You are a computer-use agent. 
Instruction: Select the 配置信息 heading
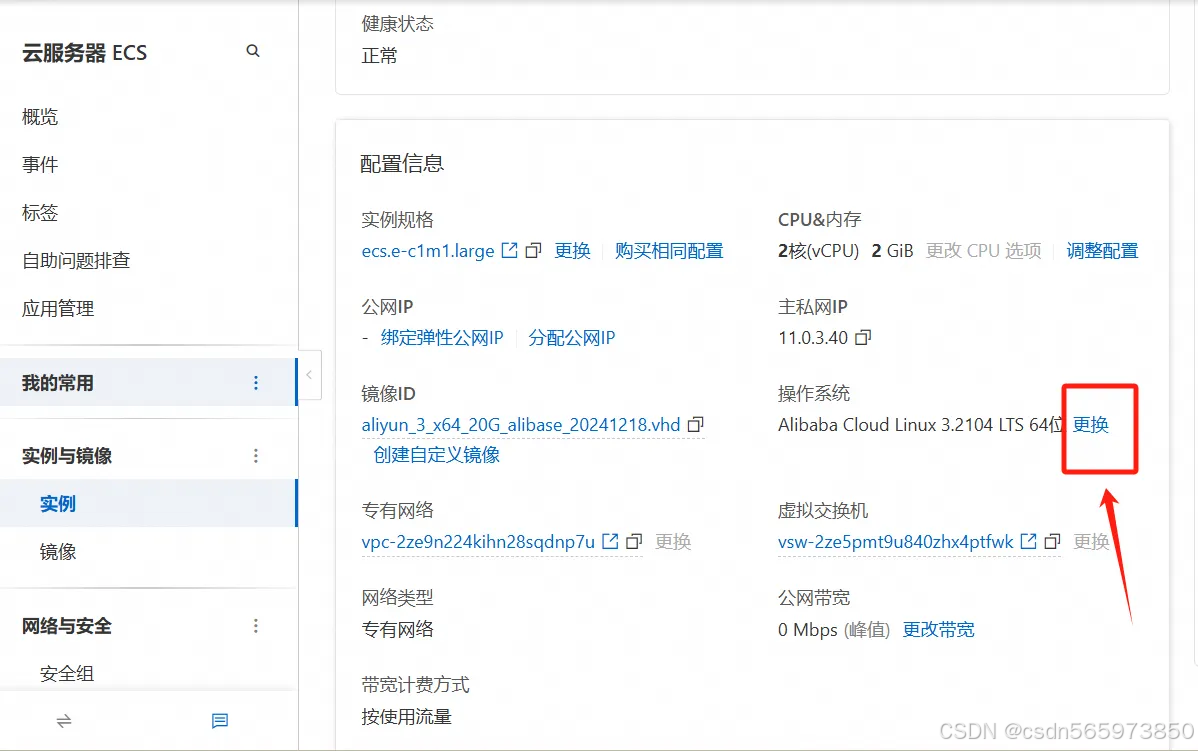[402, 163]
